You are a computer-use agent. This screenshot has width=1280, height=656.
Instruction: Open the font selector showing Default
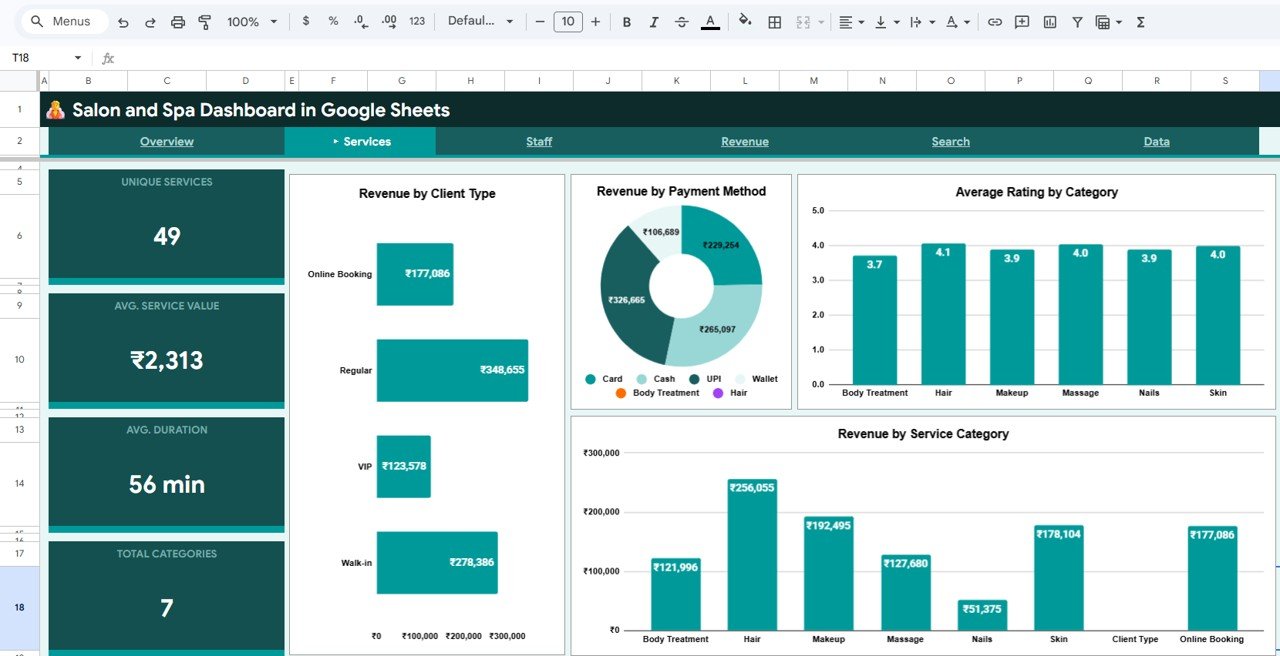click(x=480, y=20)
